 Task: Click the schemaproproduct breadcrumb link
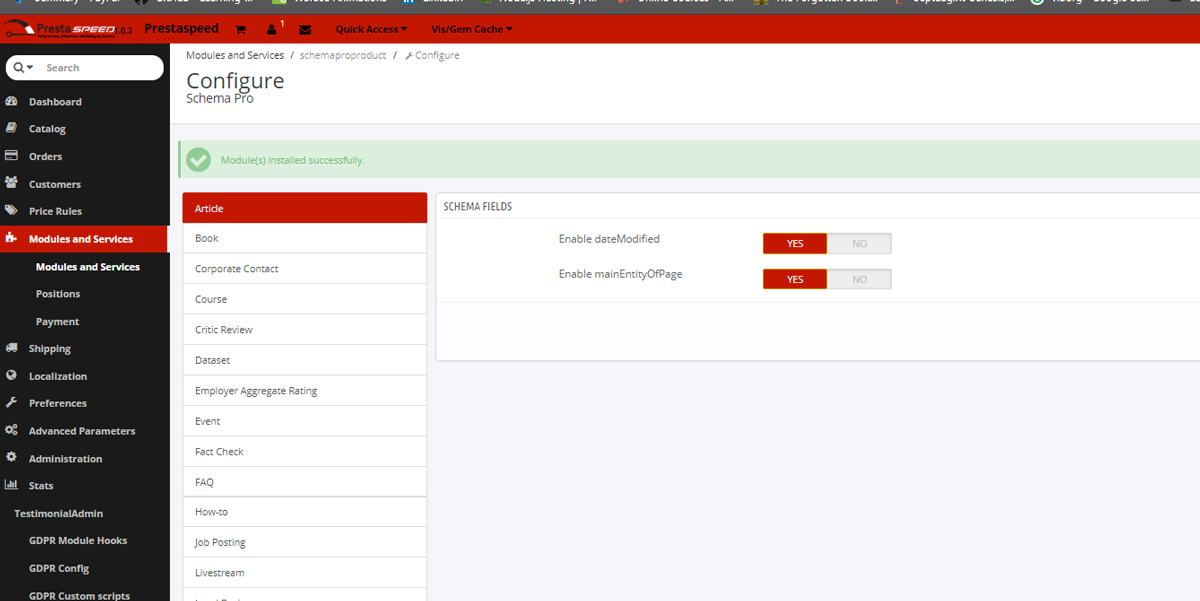[x=343, y=55]
